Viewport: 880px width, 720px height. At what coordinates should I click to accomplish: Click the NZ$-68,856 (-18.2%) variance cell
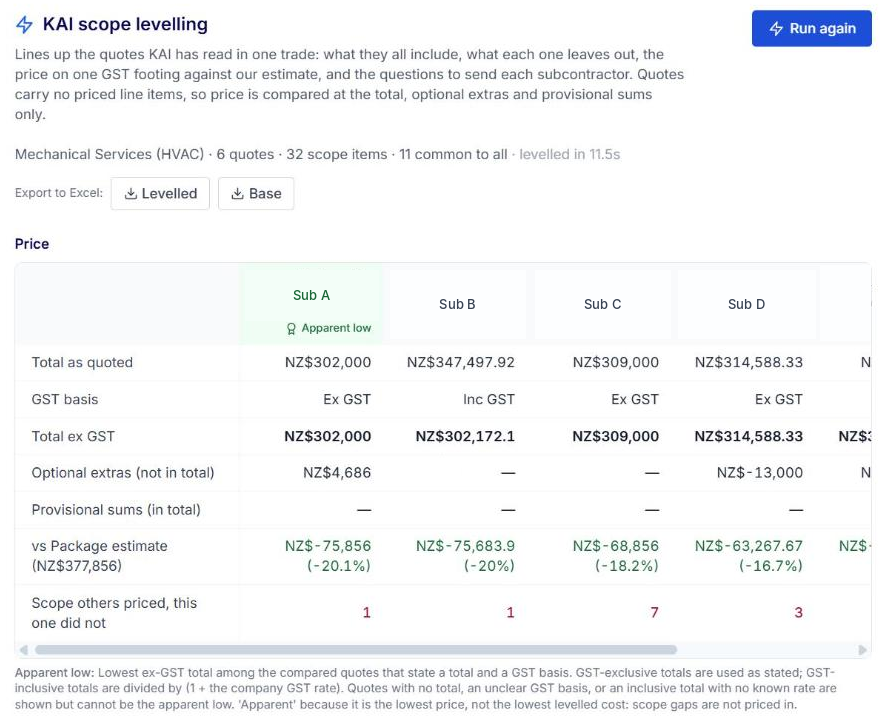tap(616, 556)
